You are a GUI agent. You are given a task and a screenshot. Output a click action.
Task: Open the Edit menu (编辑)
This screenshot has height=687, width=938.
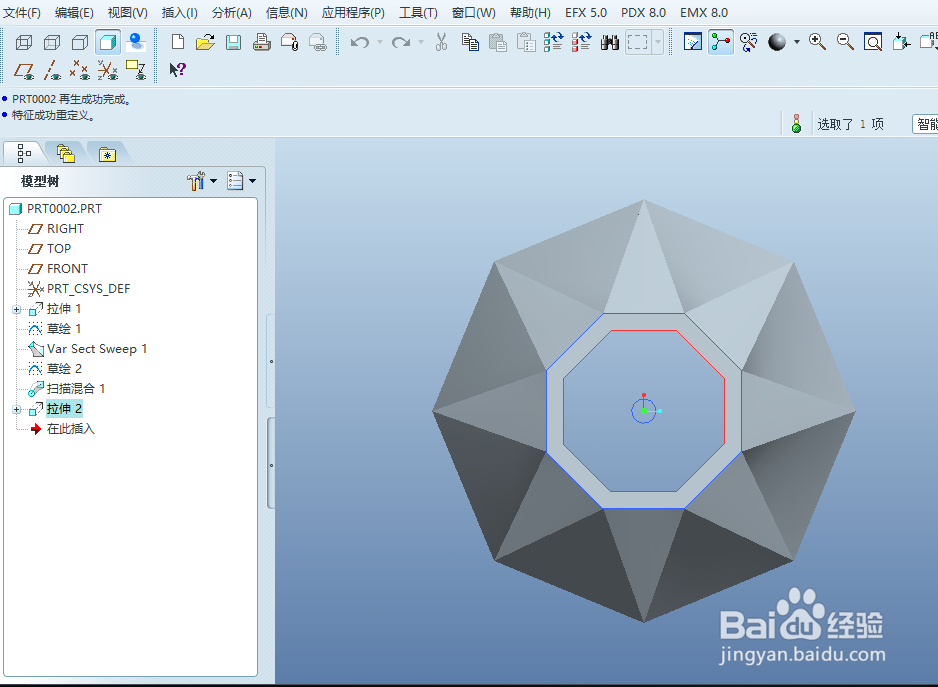pyautogui.click(x=74, y=13)
